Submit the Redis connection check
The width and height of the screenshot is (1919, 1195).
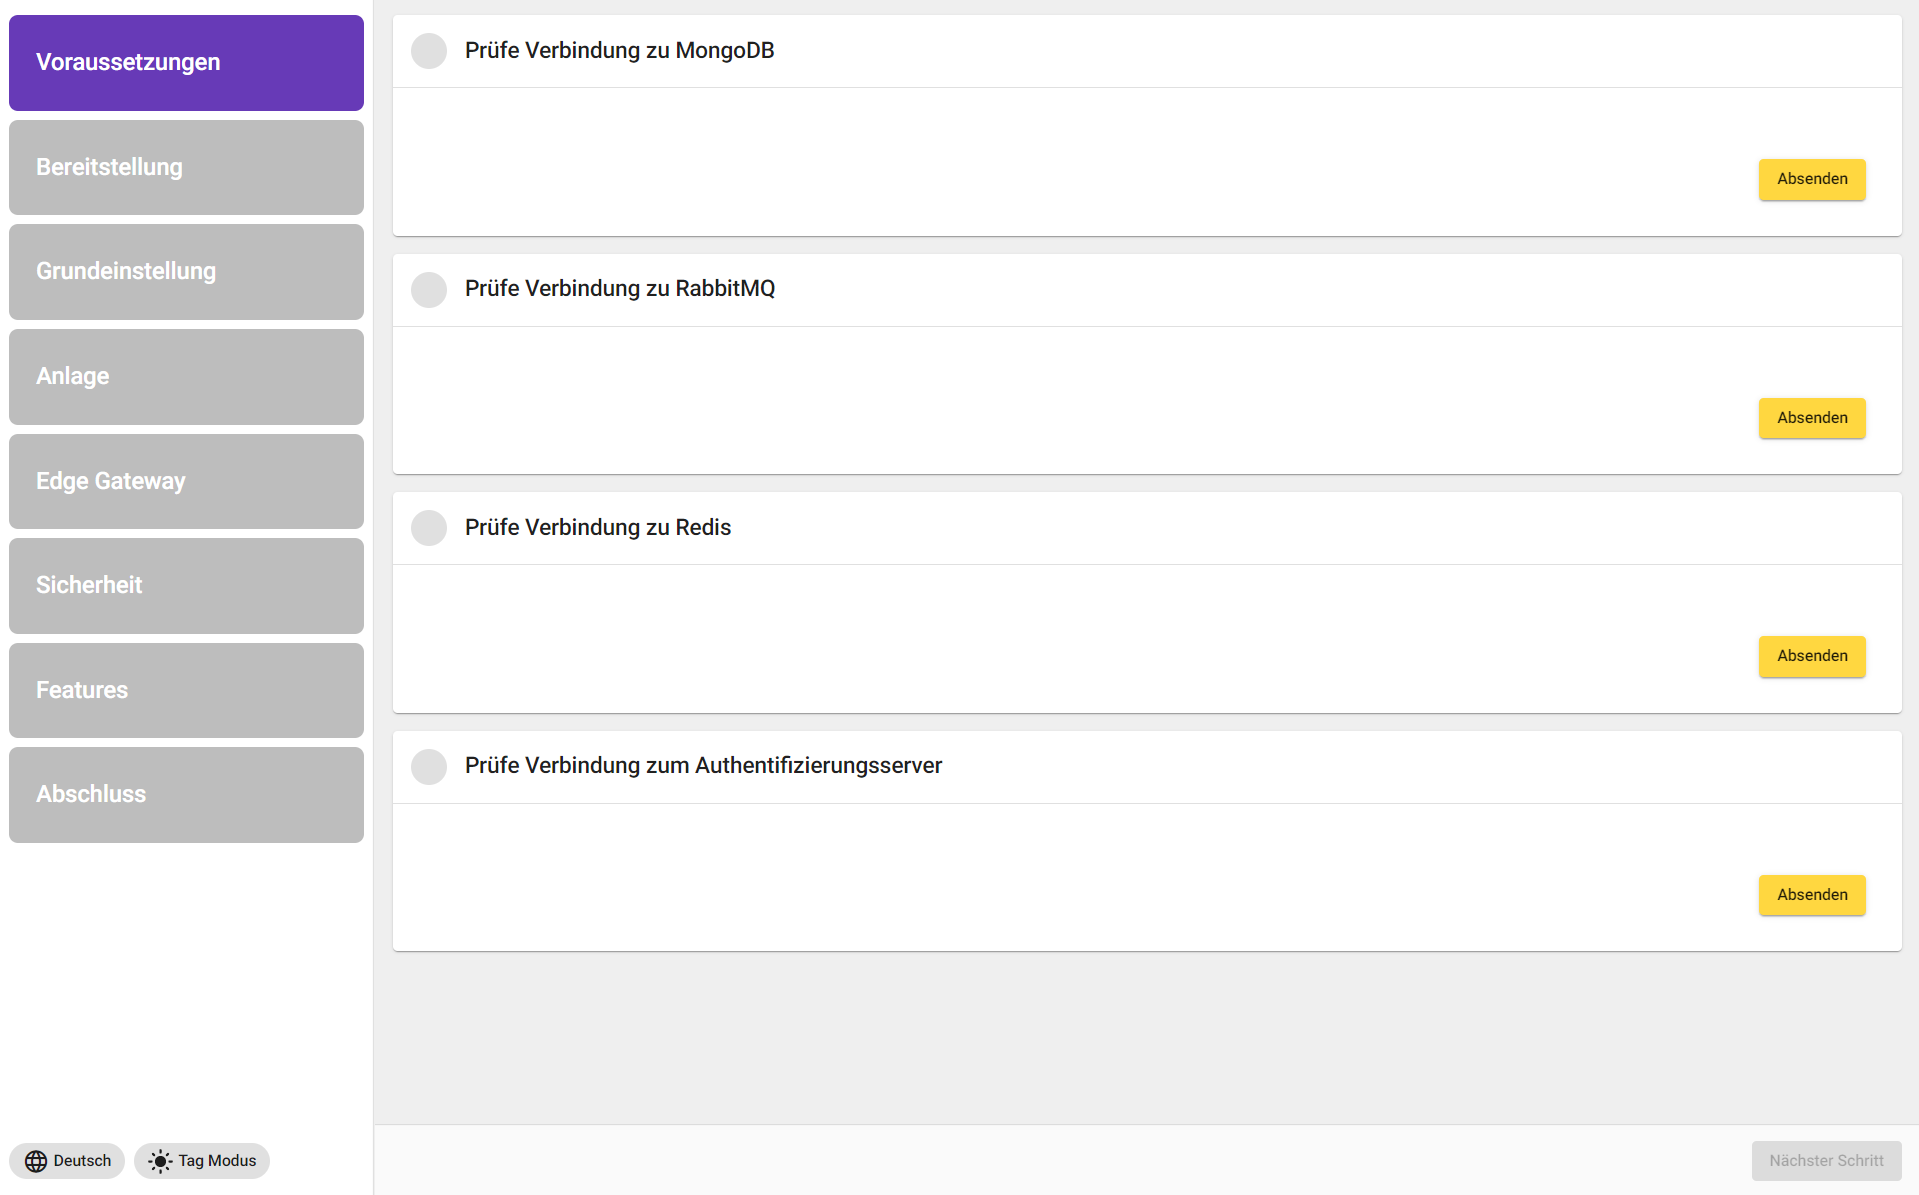[x=1811, y=657]
